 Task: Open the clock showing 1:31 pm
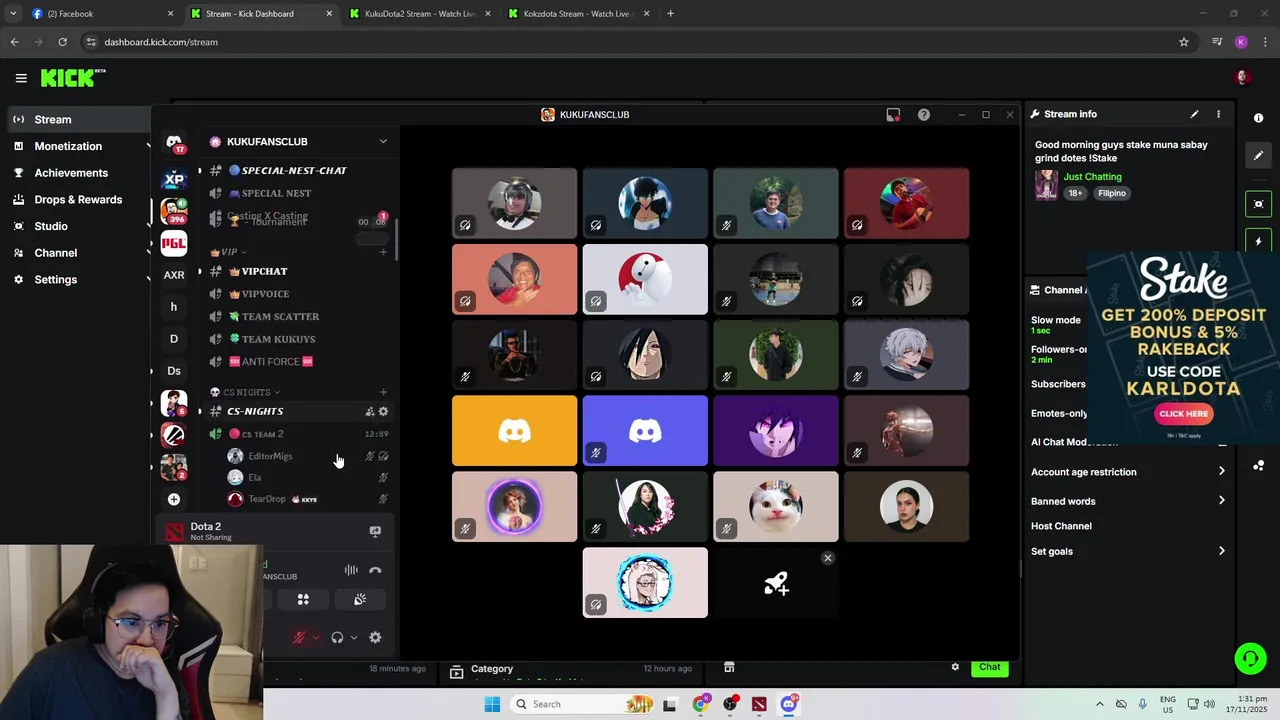coord(1245,704)
